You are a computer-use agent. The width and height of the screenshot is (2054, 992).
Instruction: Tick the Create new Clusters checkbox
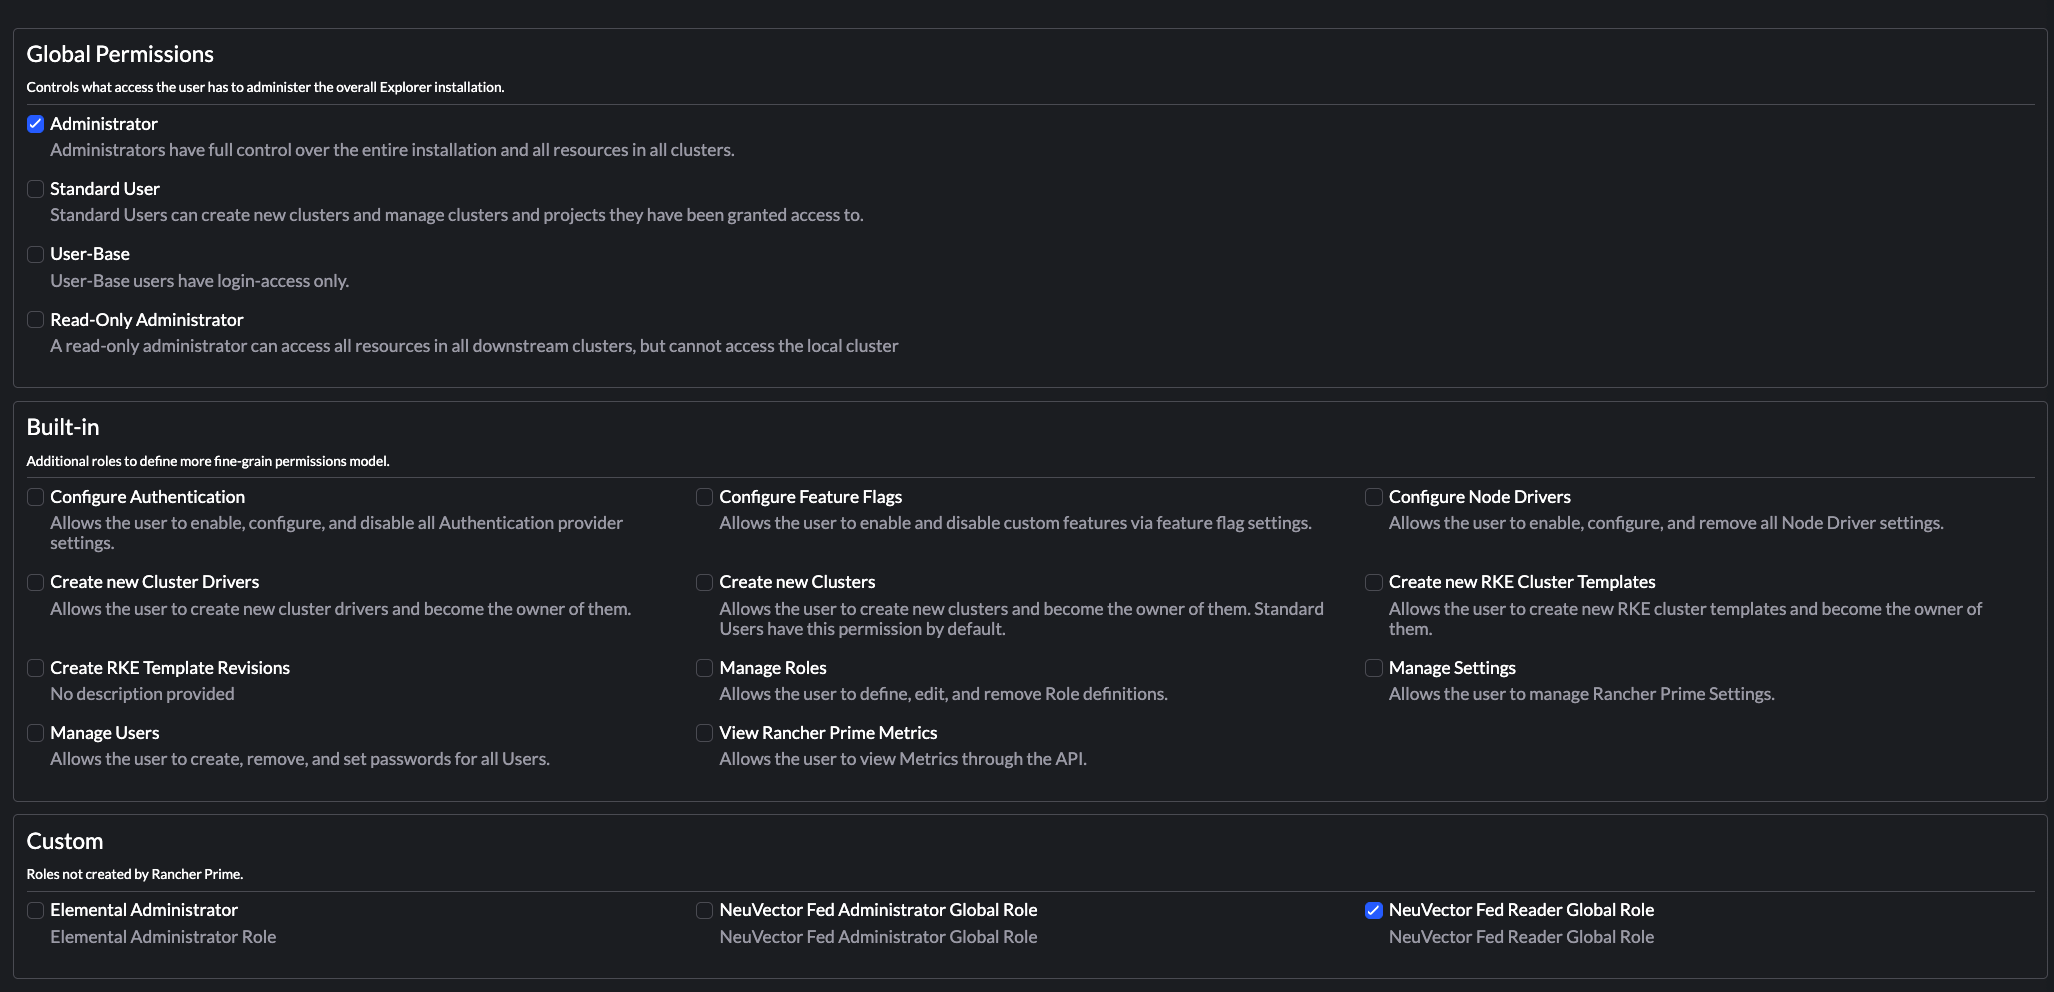pos(704,582)
